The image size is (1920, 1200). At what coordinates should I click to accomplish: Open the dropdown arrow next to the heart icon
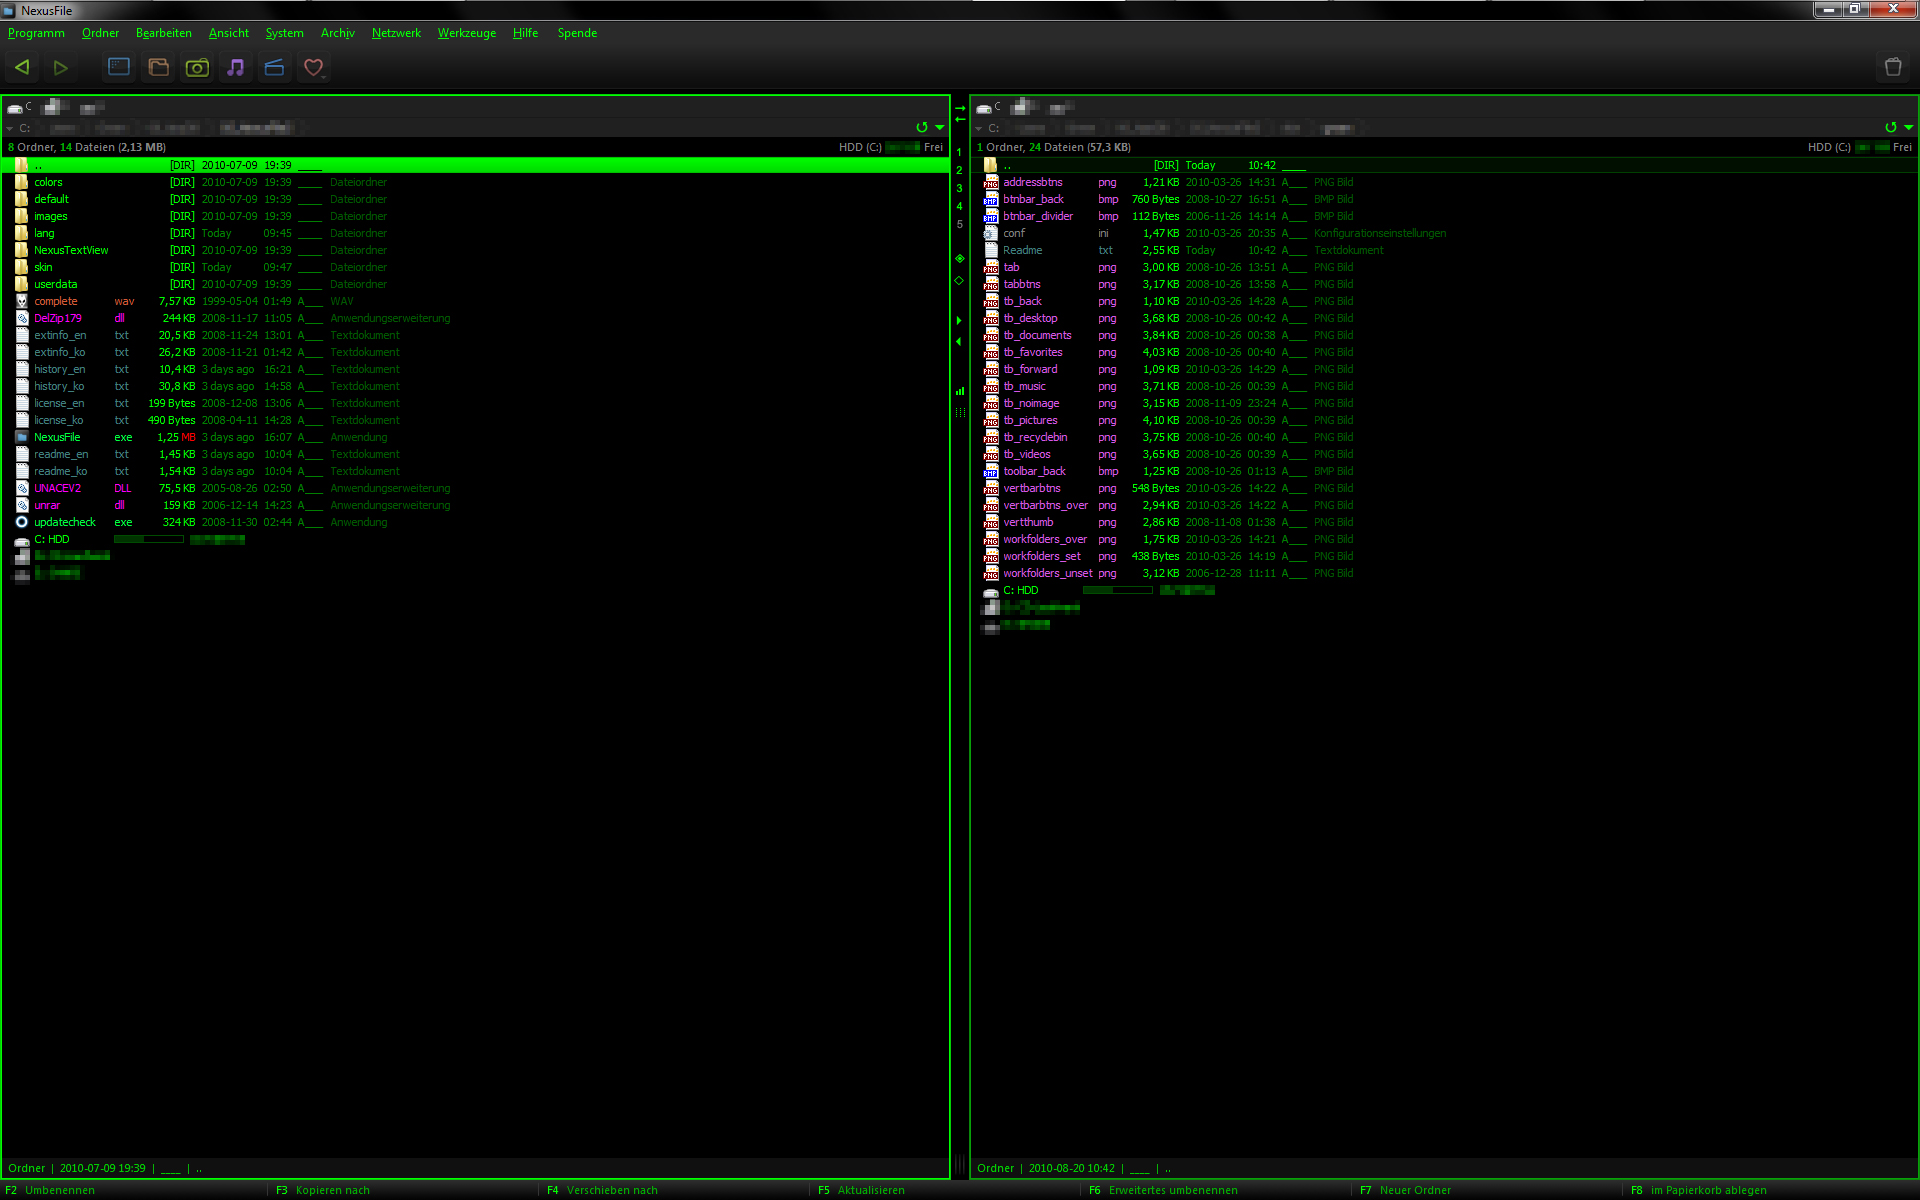pos(323,78)
